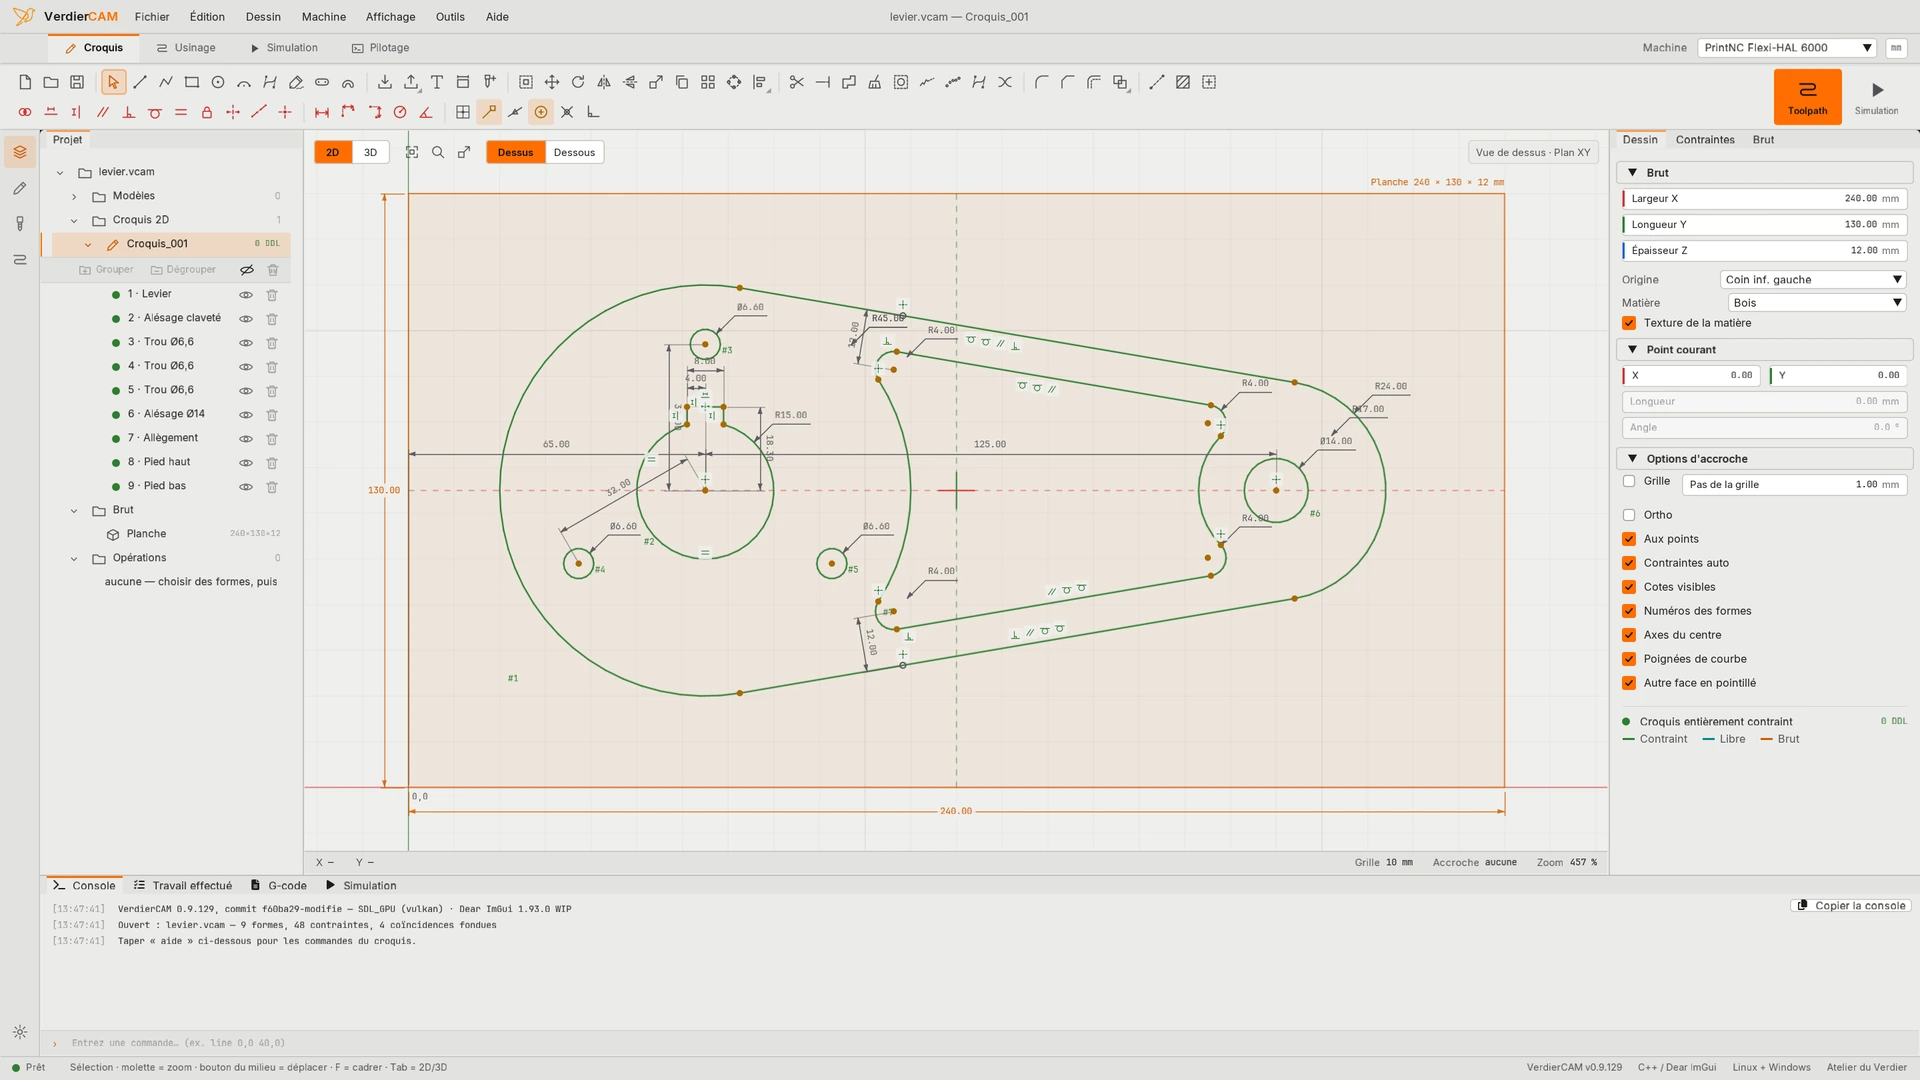Collapse the Opérations folder
The height and width of the screenshot is (1080, 1920).
[74, 559]
